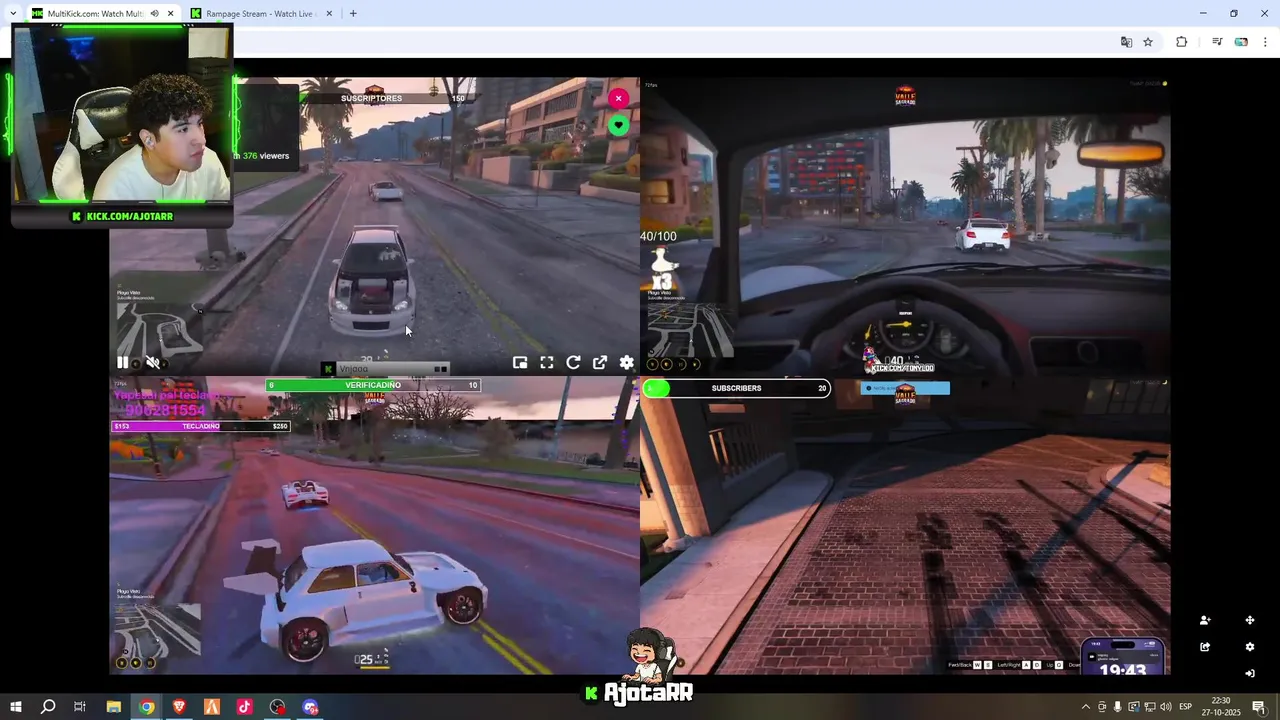Viewport: 1280px width, 720px height.
Task: Show hidden system tray icons
Action: click(x=1086, y=707)
